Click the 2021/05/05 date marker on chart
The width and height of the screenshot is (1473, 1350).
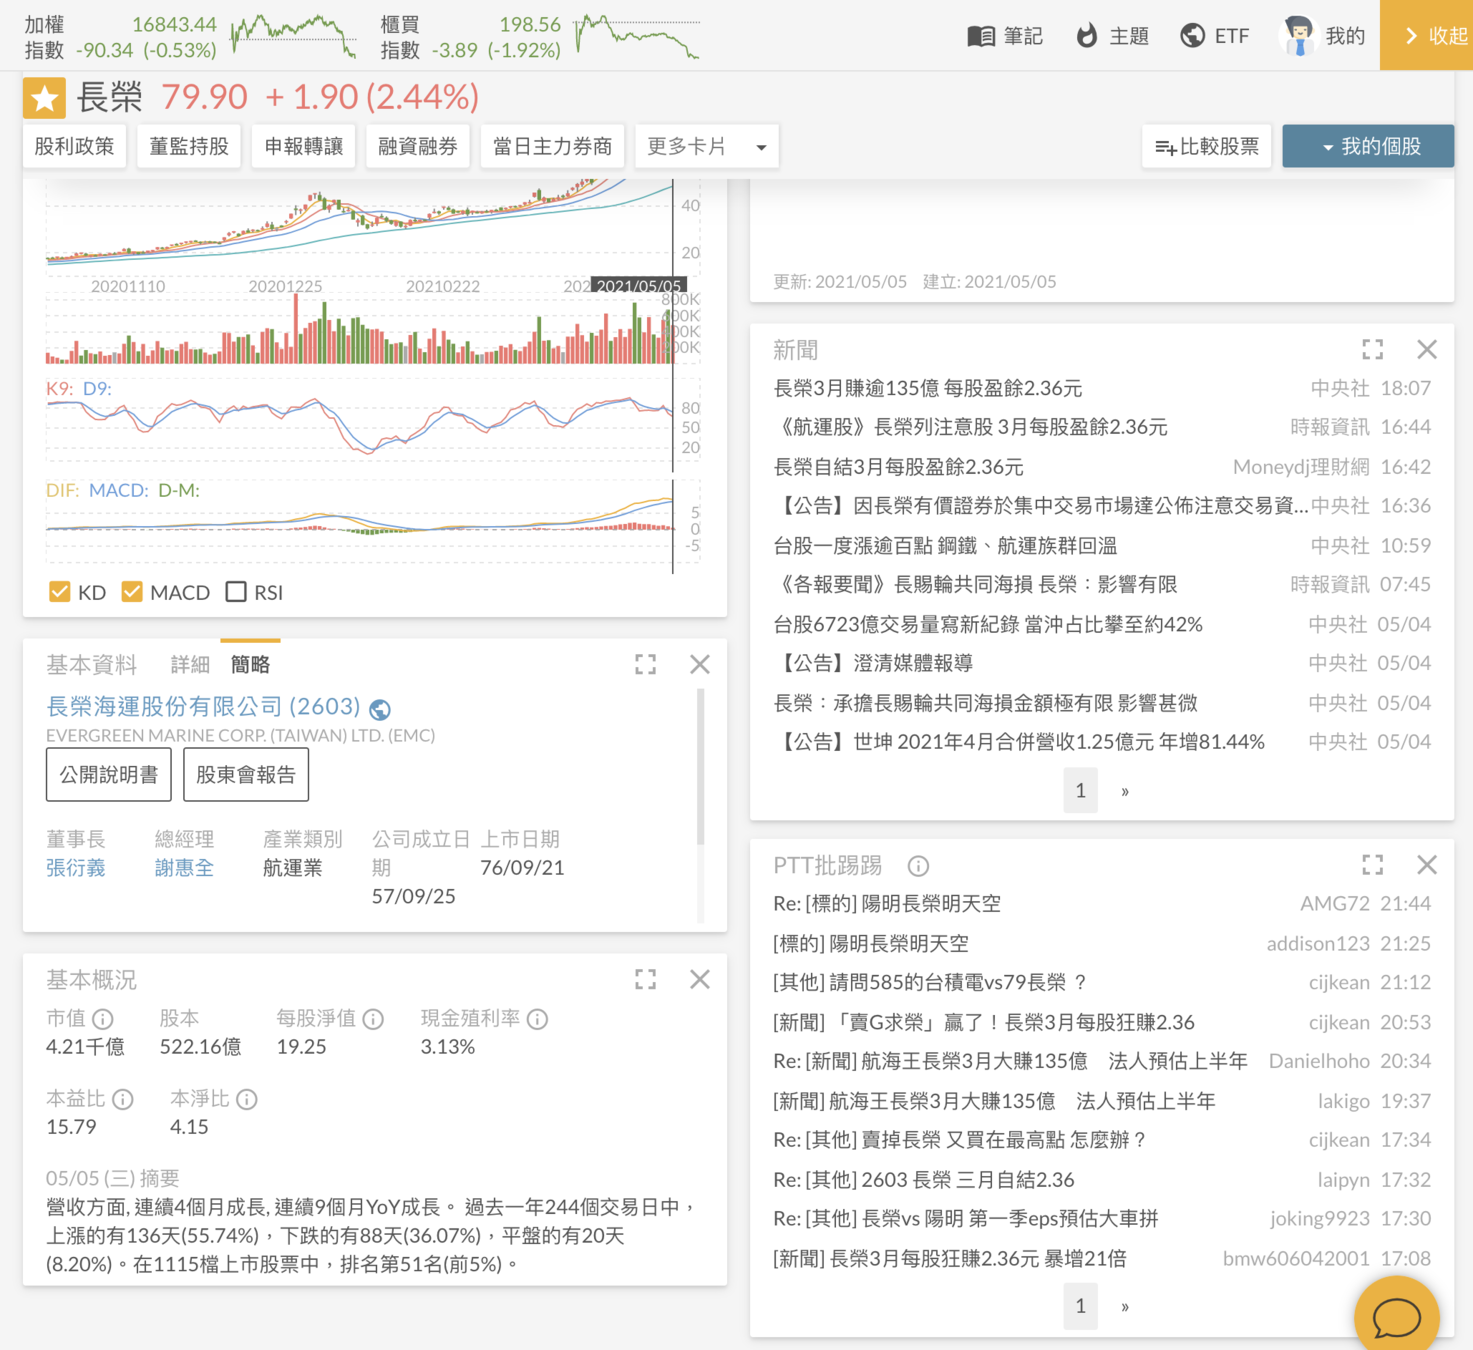639,286
